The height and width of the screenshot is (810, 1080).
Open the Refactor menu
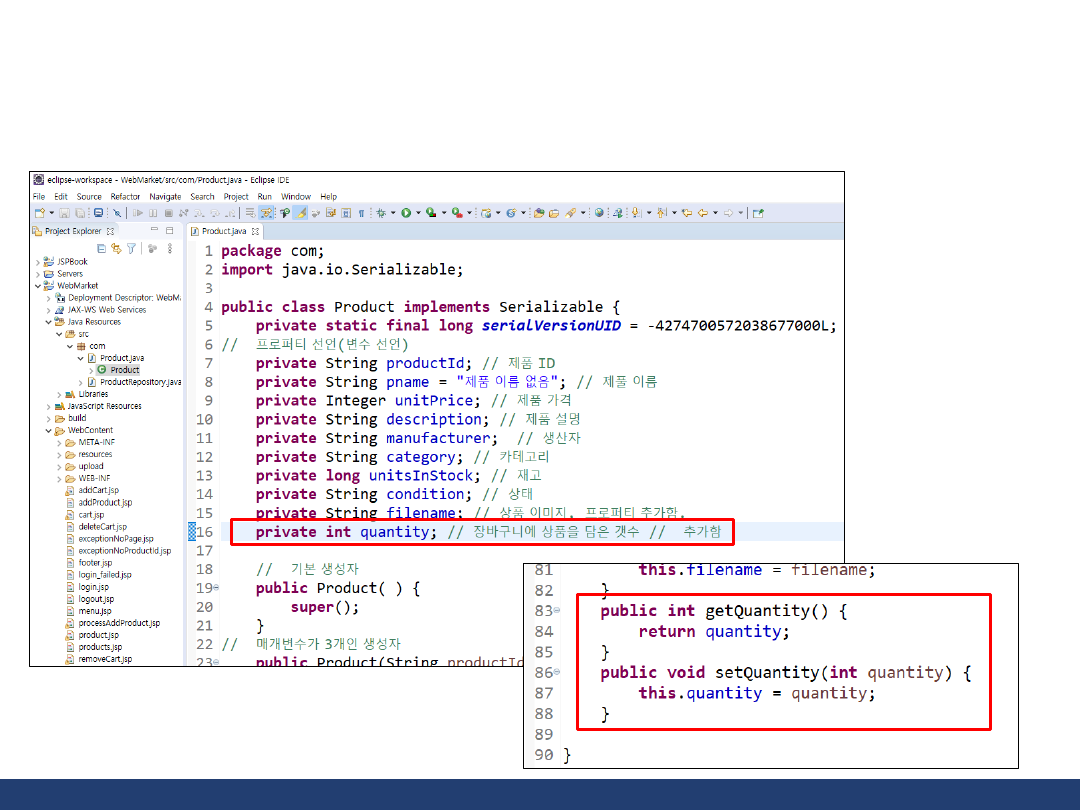coord(125,197)
